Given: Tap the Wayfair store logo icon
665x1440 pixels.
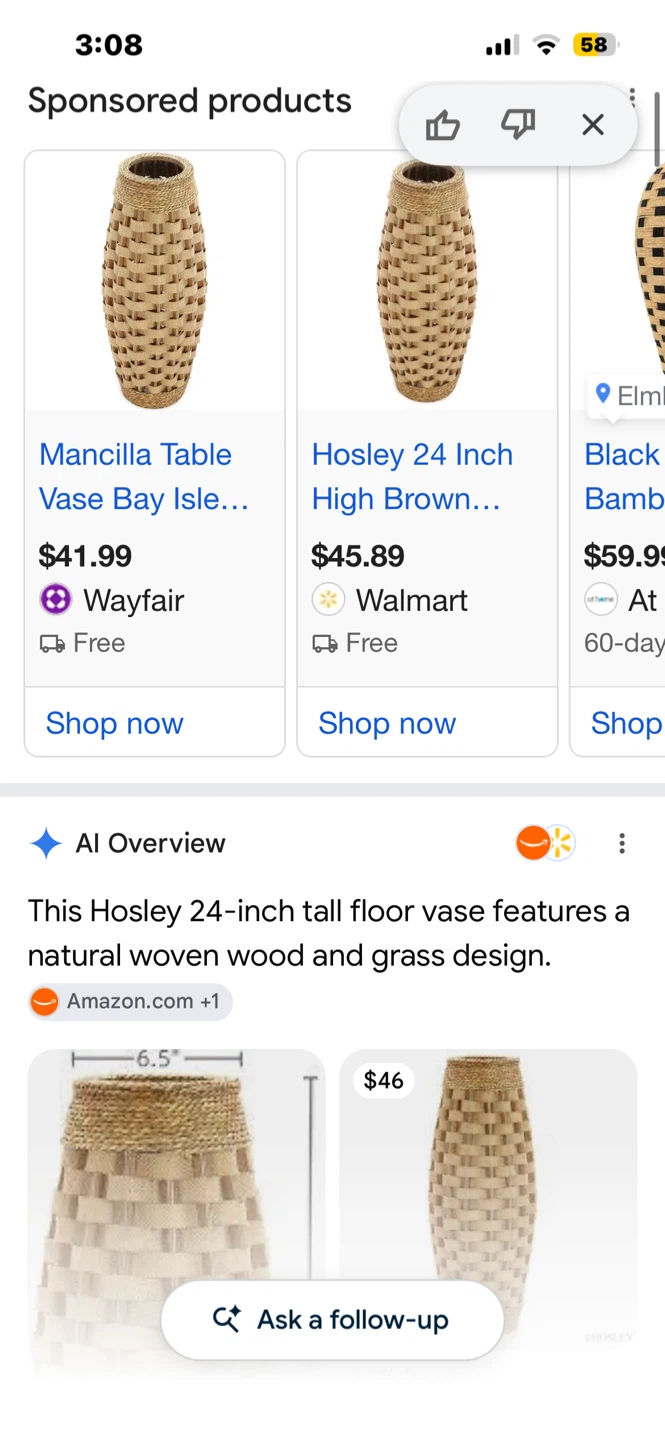Looking at the screenshot, I should click(56, 600).
